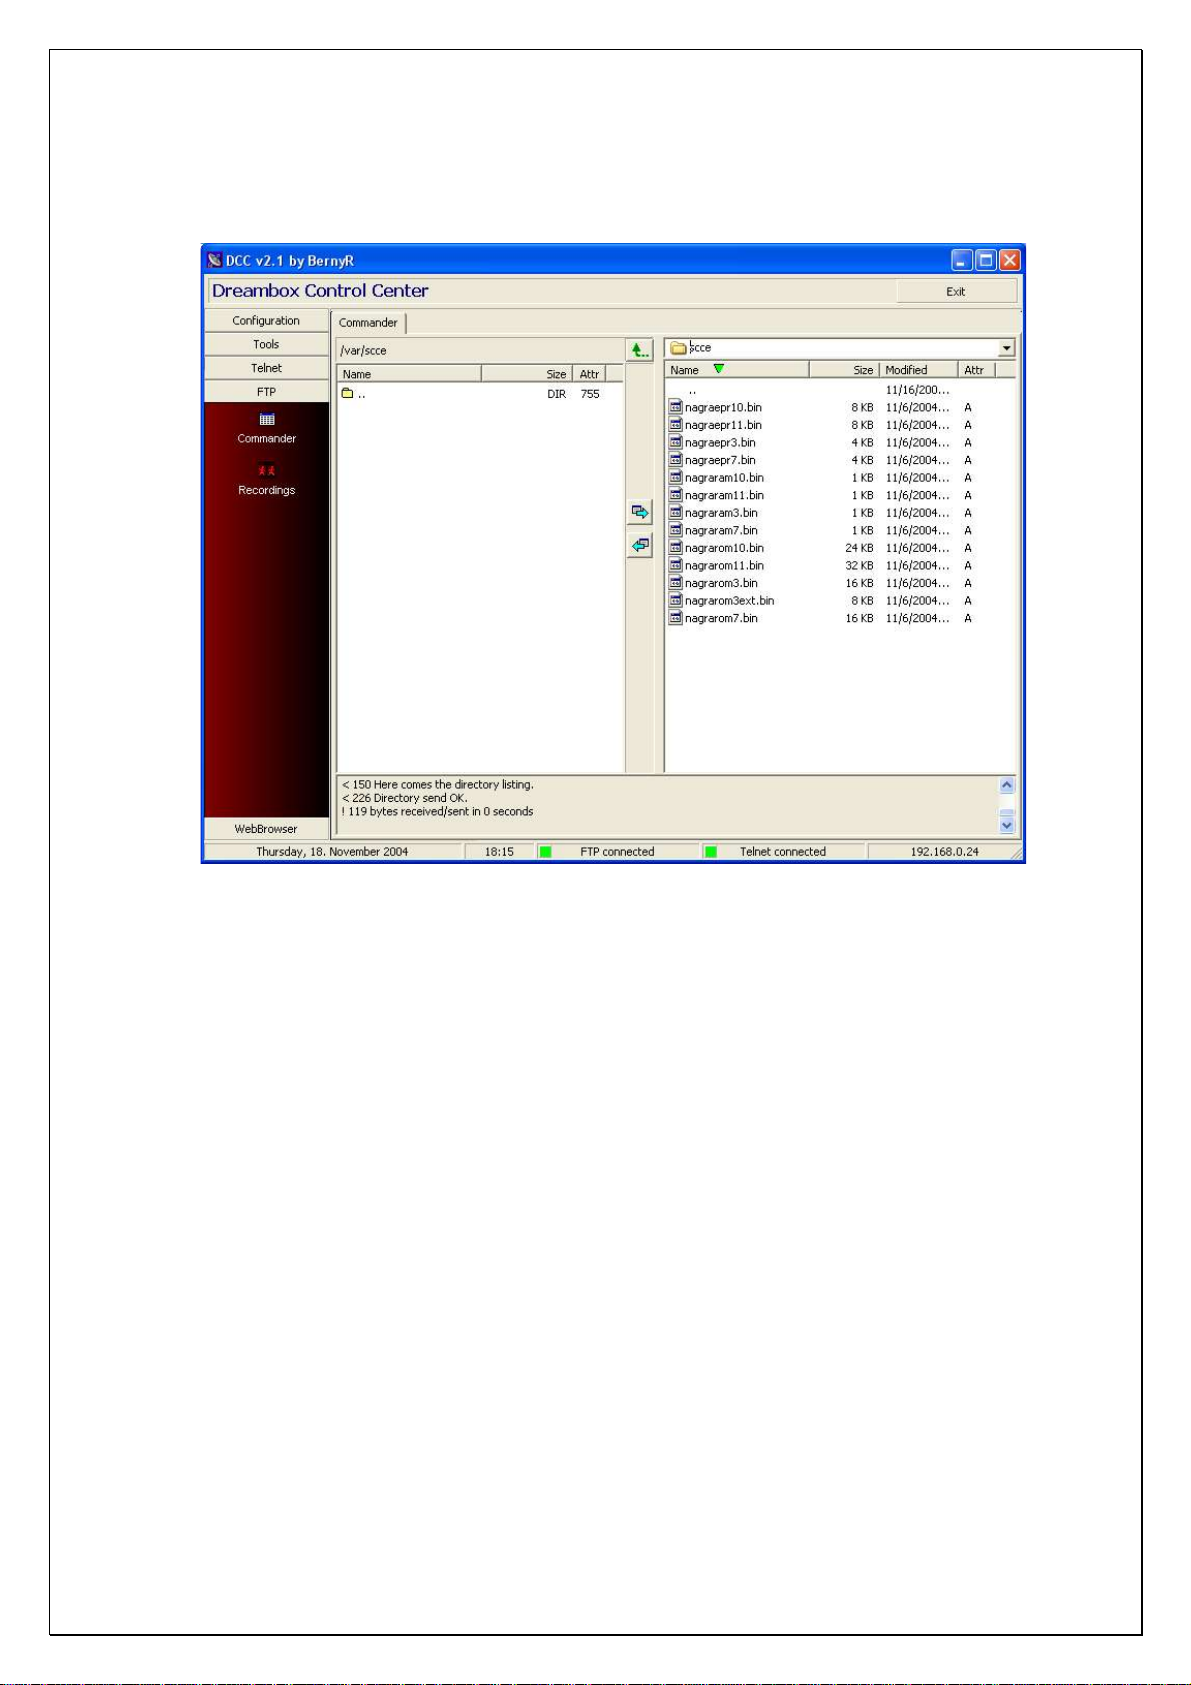Sort local list by Attr column header
Image resolution: width=1191 pixels, height=1685 pixels.
[x=976, y=370]
